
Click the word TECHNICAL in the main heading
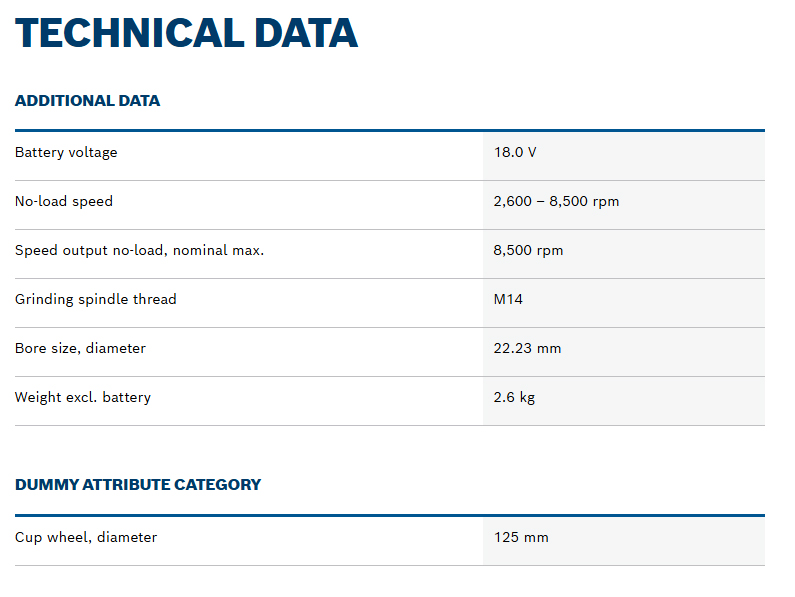click(x=128, y=33)
